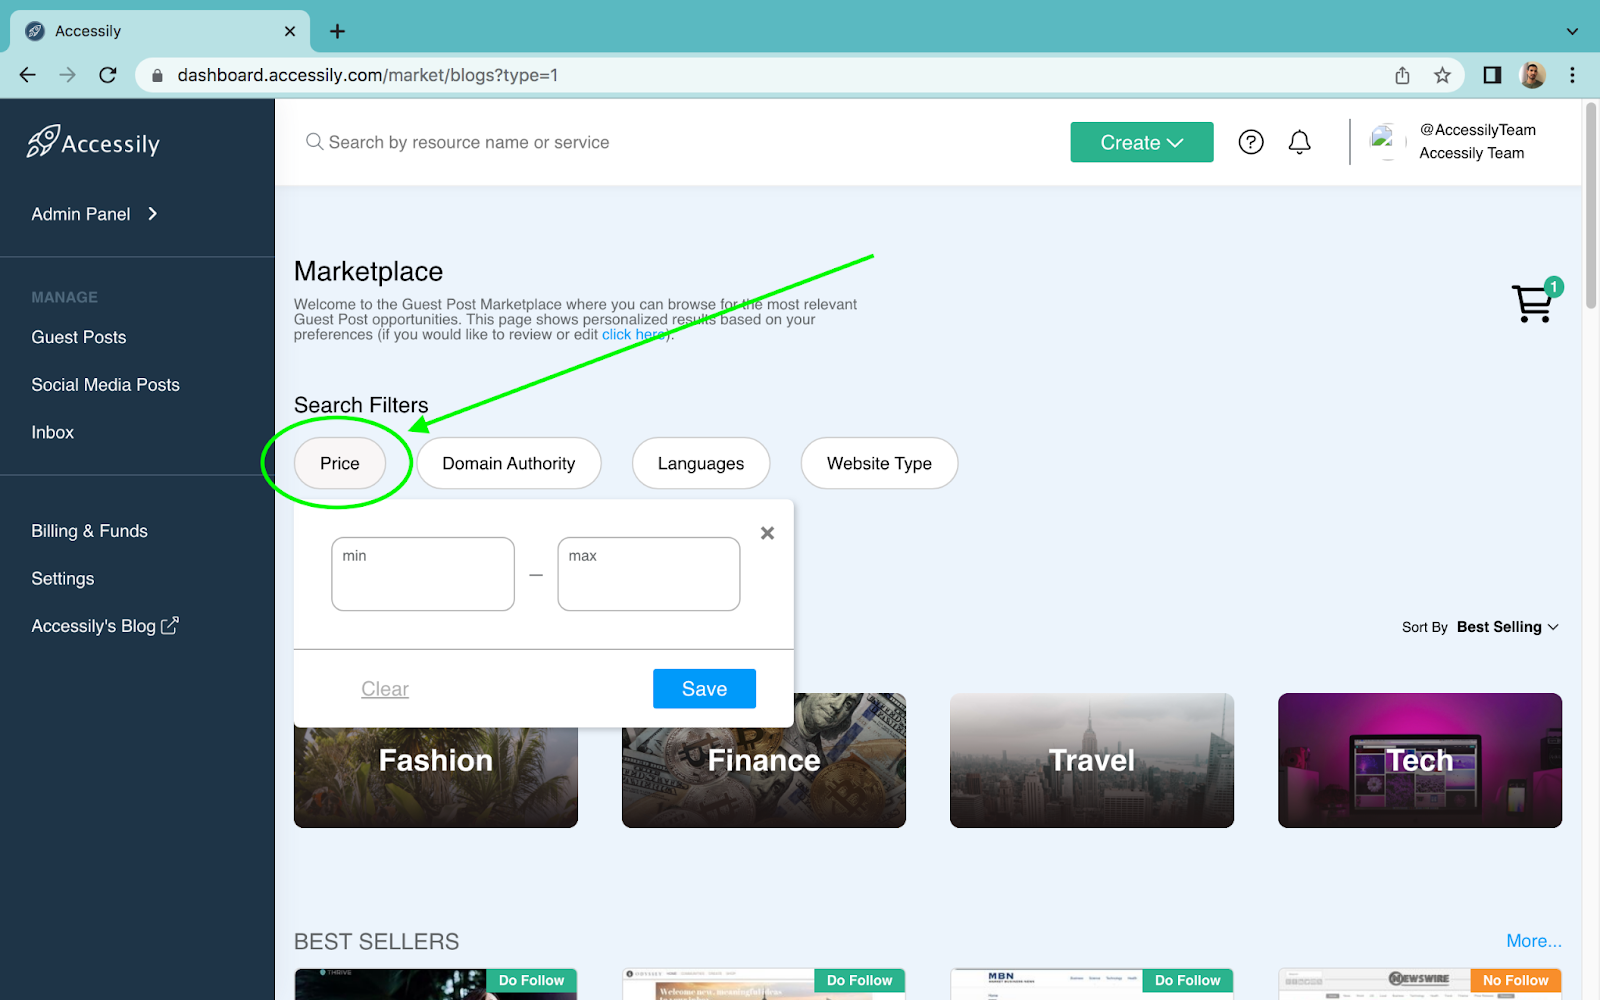This screenshot has width=1600, height=1000.
Task: Open the Price filter
Action: coord(340,463)
